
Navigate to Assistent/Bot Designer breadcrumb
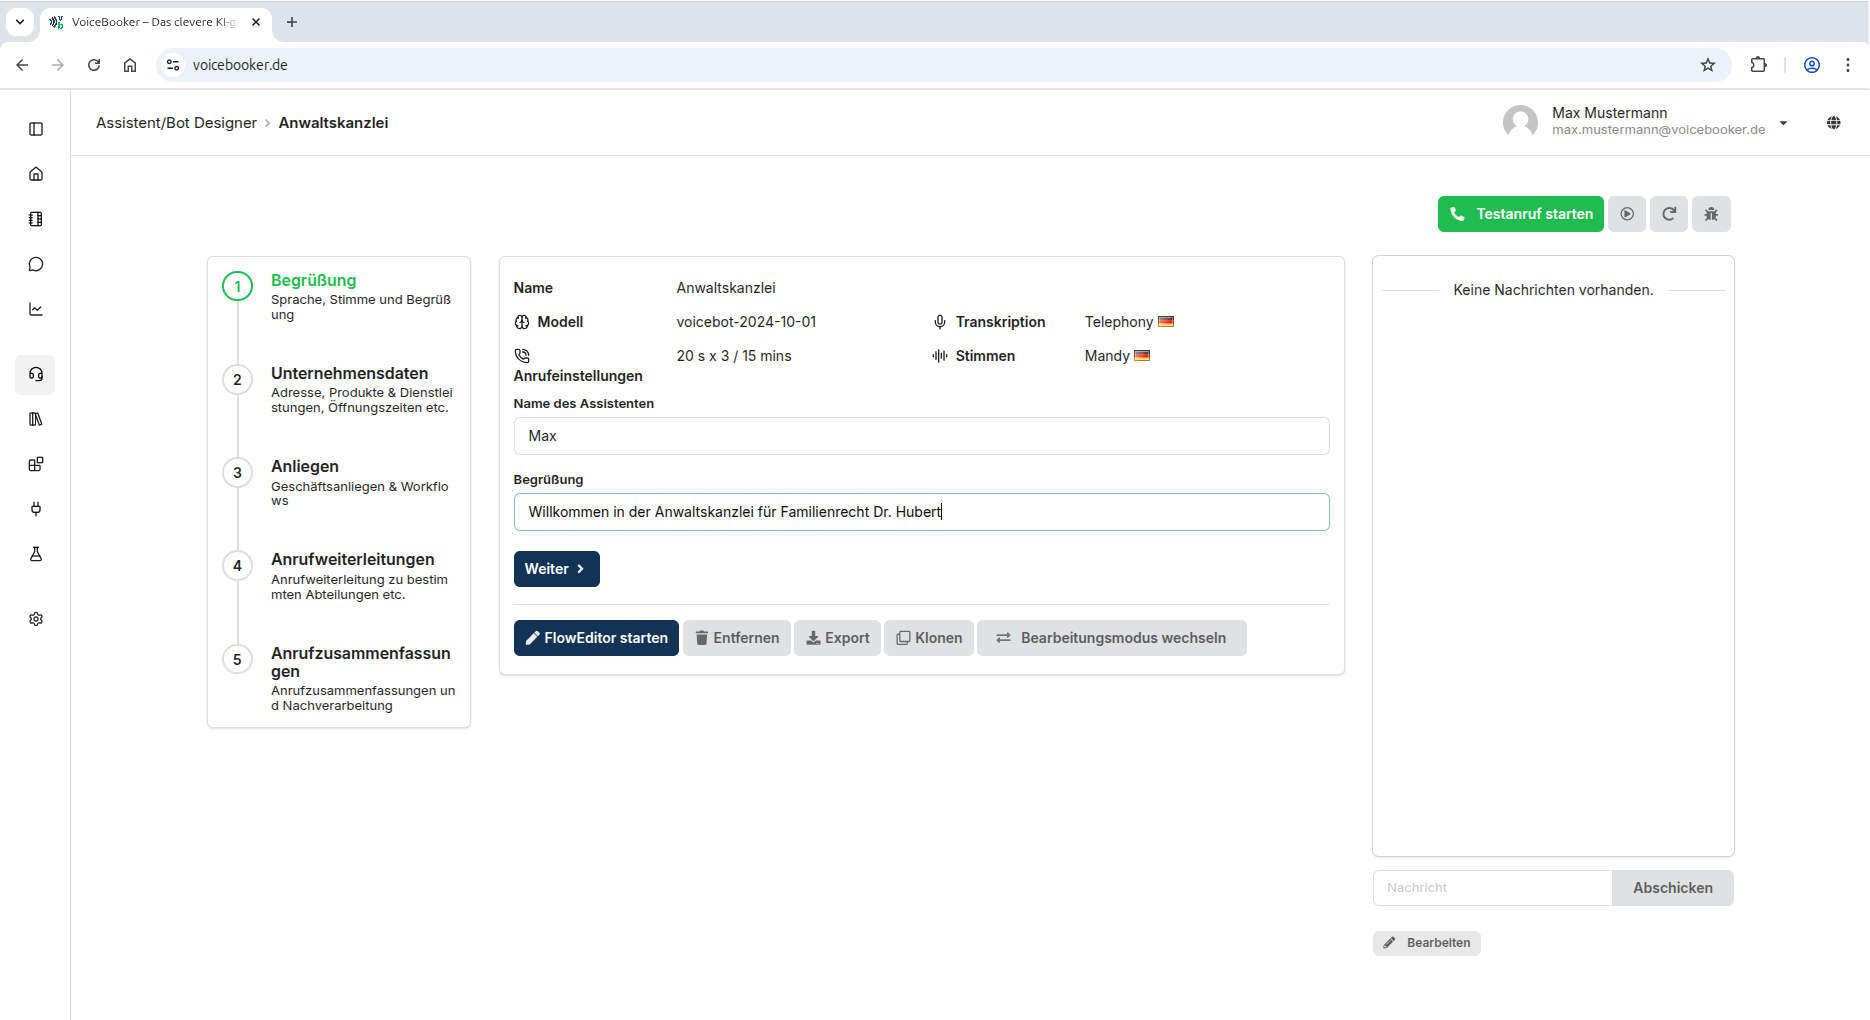[176, 122]
